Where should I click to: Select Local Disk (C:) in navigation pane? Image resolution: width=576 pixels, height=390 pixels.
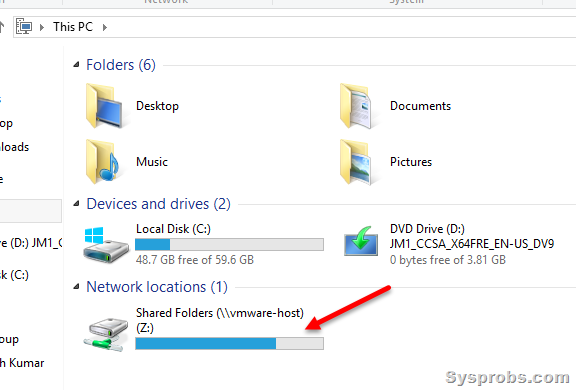[x=14, y=275]
